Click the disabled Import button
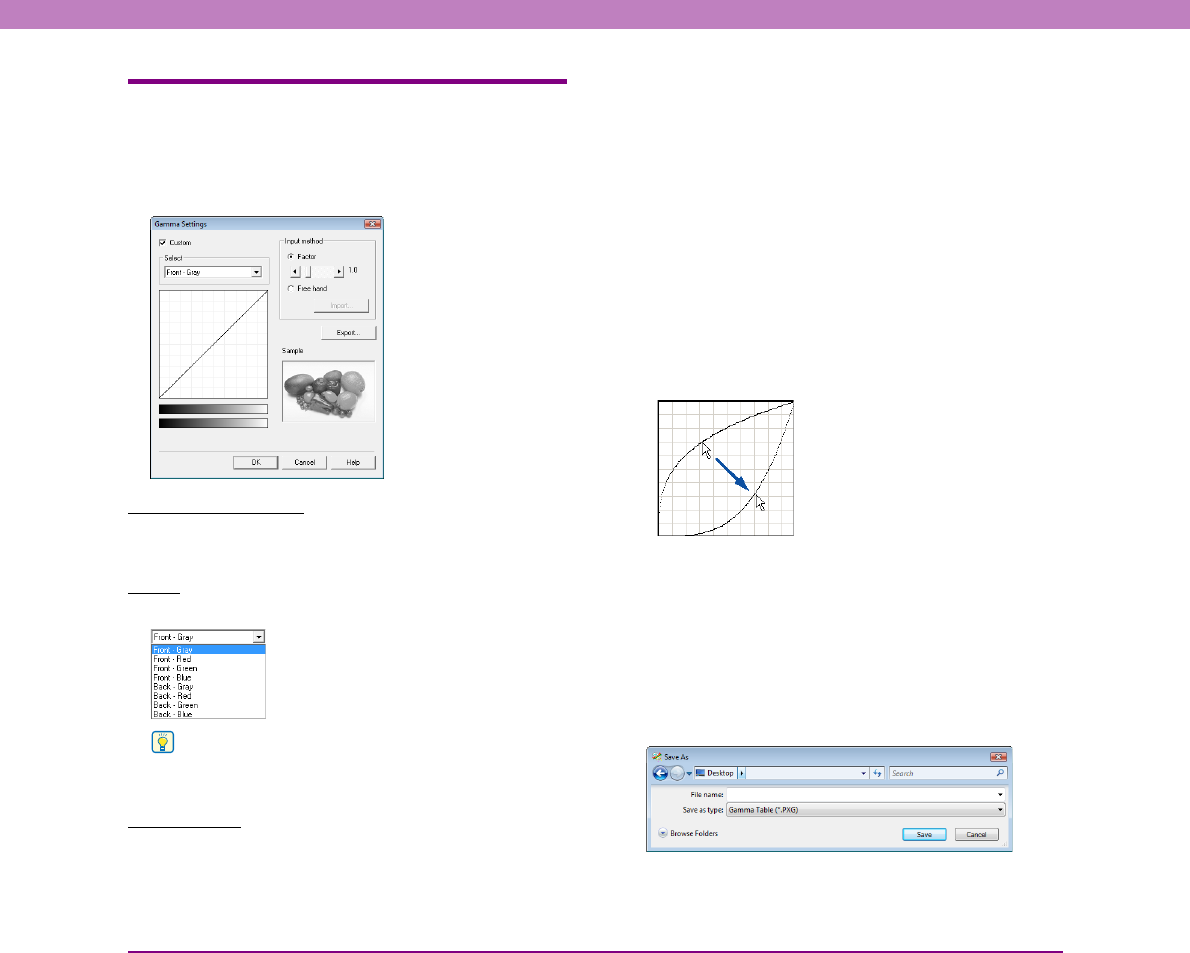This screenshot has height=953, width=1190. (342, 305)
